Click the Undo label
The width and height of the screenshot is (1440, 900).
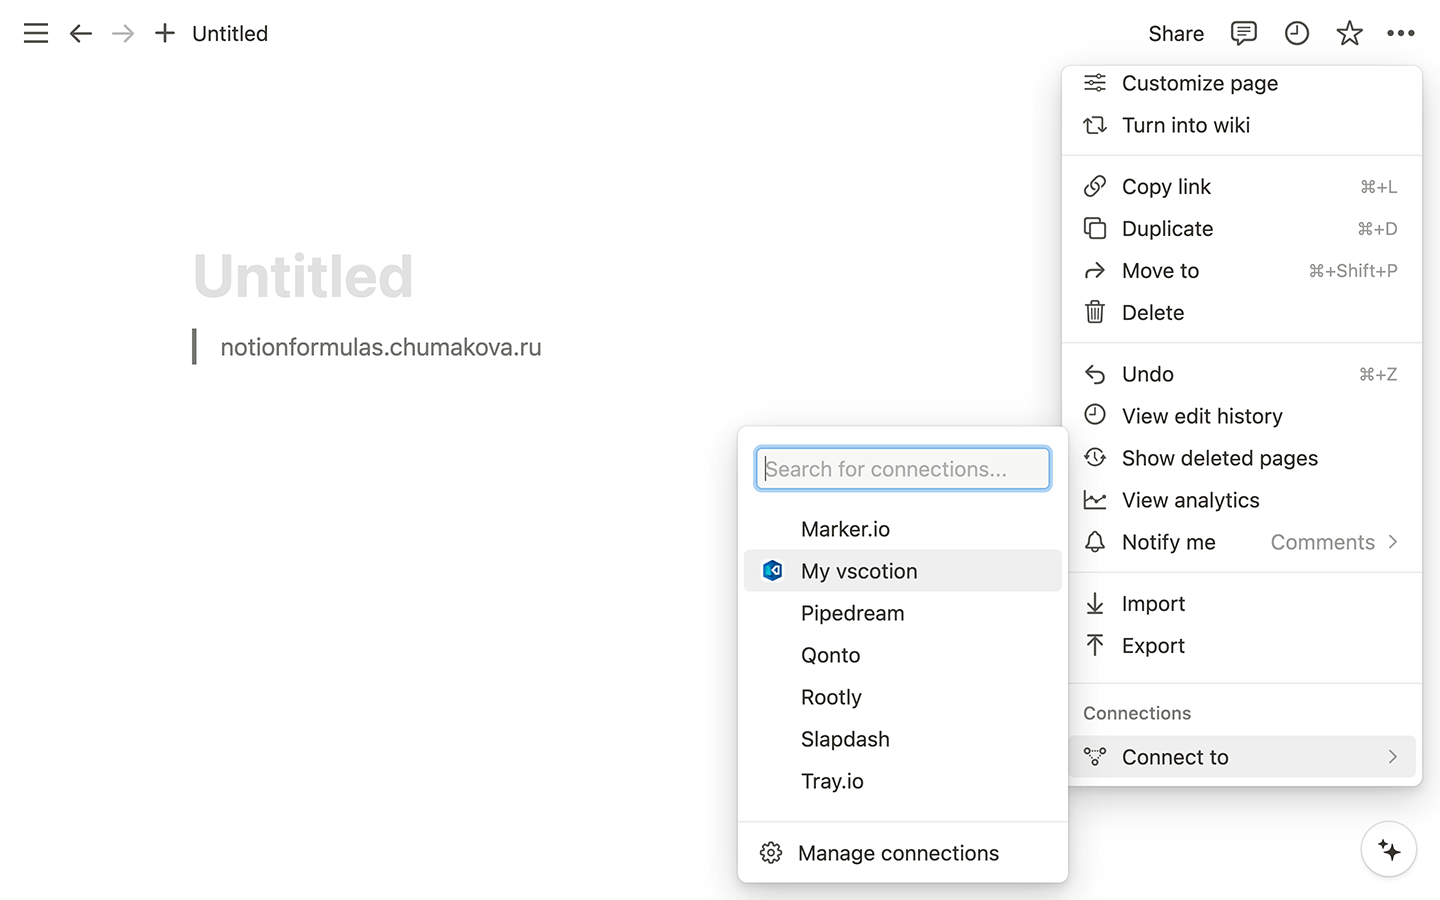pos(1148,374)
